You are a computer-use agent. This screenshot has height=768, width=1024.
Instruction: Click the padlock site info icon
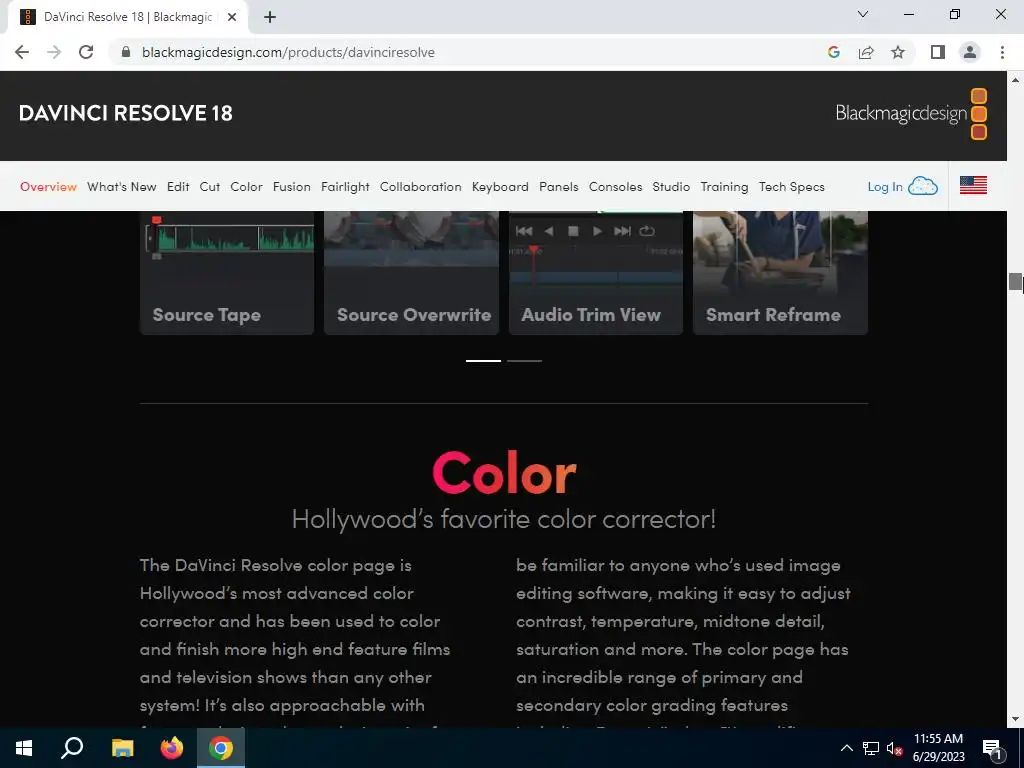[x=126, y=52]
